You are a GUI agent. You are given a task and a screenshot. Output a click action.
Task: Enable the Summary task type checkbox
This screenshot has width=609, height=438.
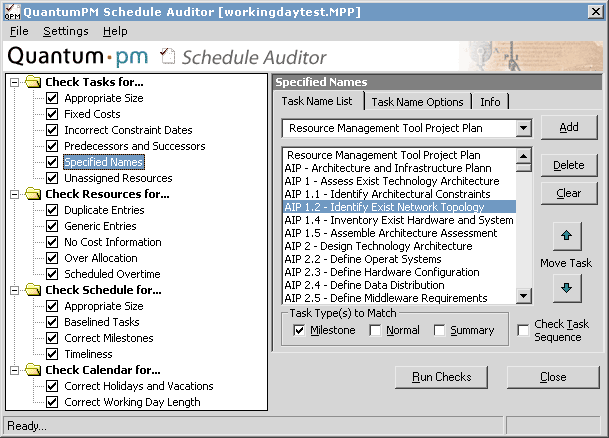[439, 330]
